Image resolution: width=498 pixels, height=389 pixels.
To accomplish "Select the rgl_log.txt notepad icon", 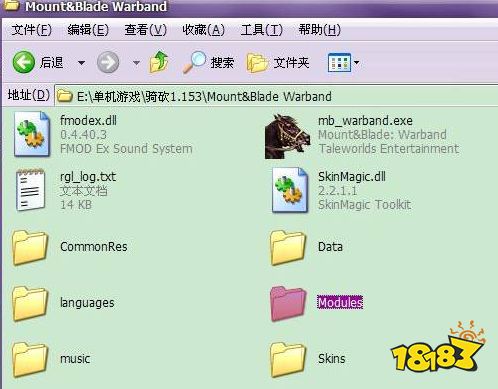I will [30, 190].
